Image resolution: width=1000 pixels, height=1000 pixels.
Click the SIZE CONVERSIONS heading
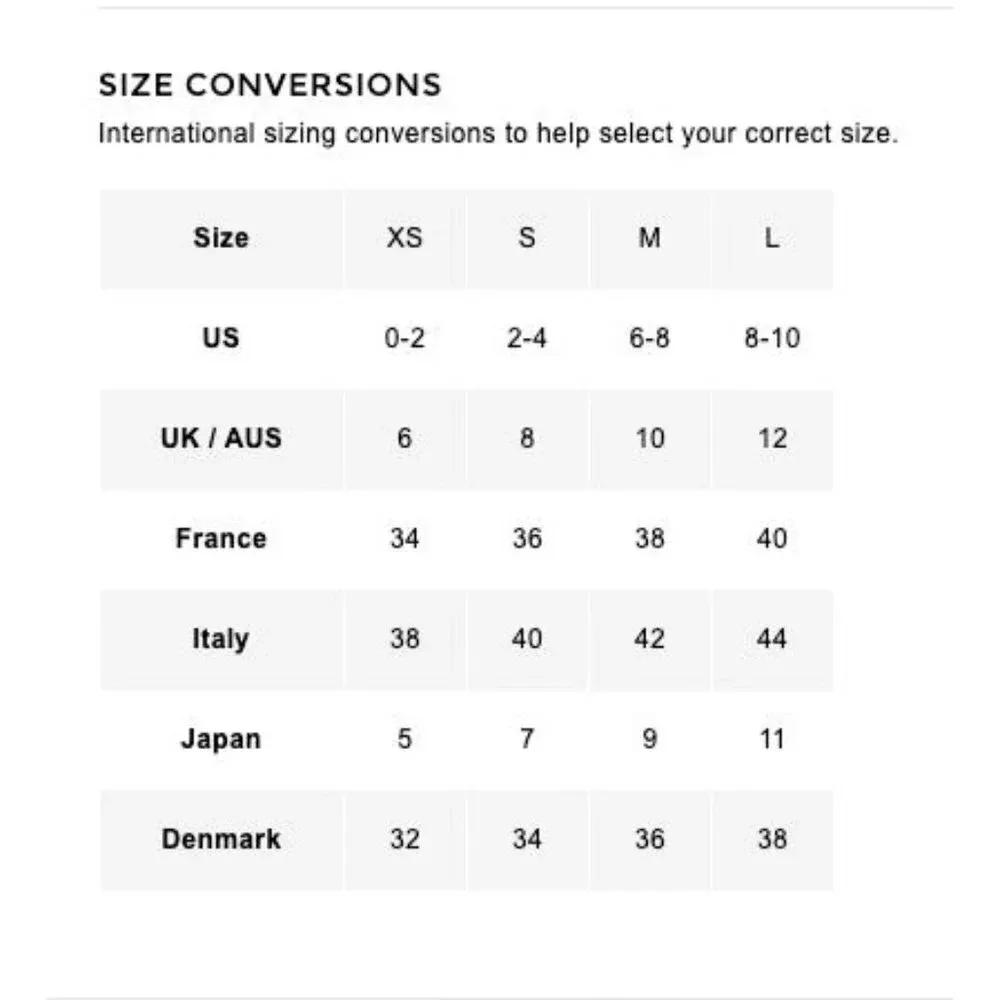(270, 85)
